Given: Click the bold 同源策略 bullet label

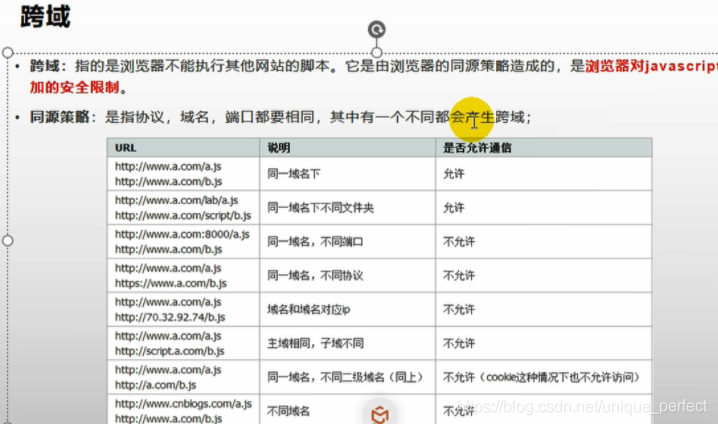Looking at the screenshot, I should pyautogui.click(x=60, y=117).
